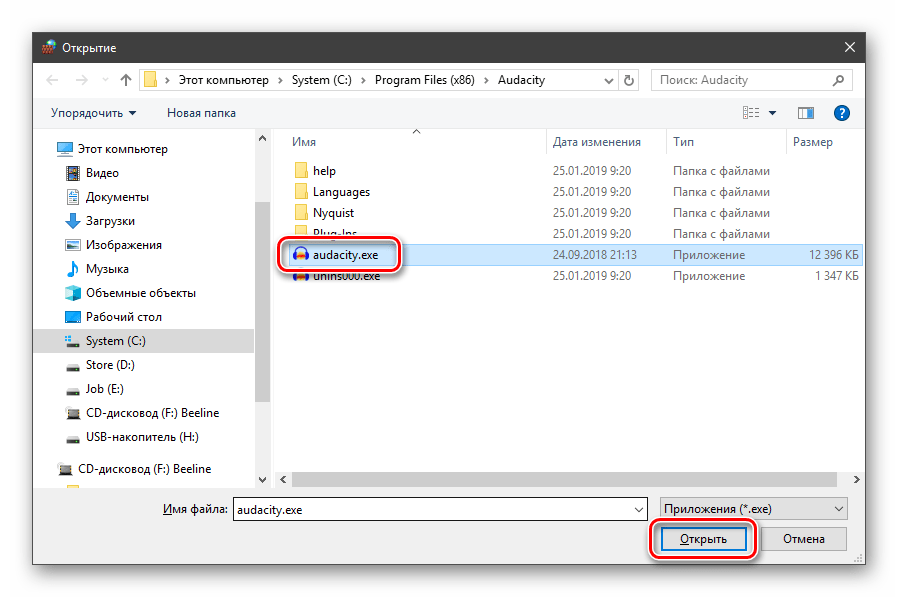Expand the address bar history dropdown arrow
The width and height of the screenshot is (898, 597).
(x=608, y=80)
